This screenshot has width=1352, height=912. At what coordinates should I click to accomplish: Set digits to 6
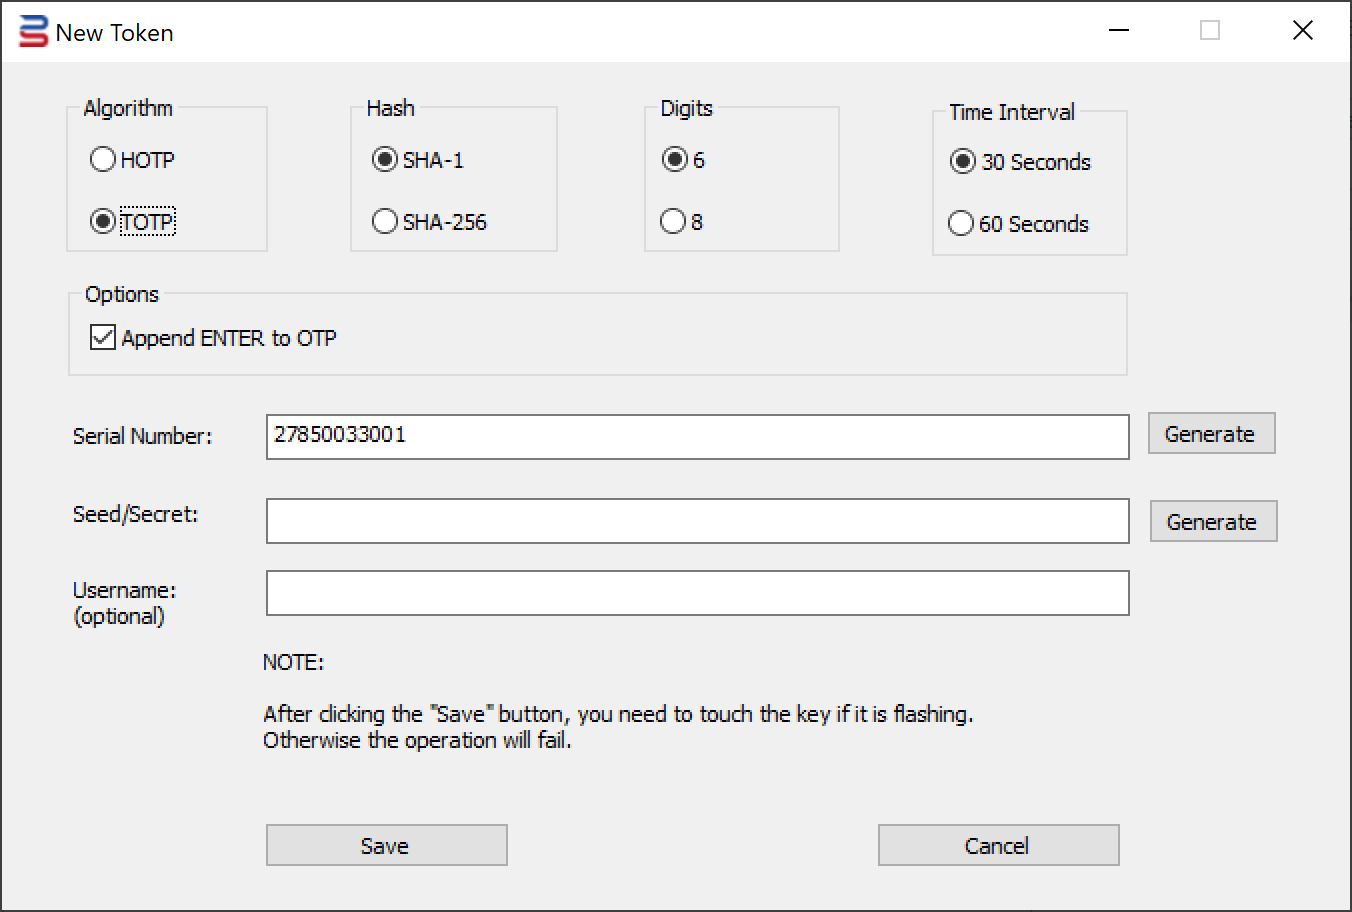coord(675,160)
